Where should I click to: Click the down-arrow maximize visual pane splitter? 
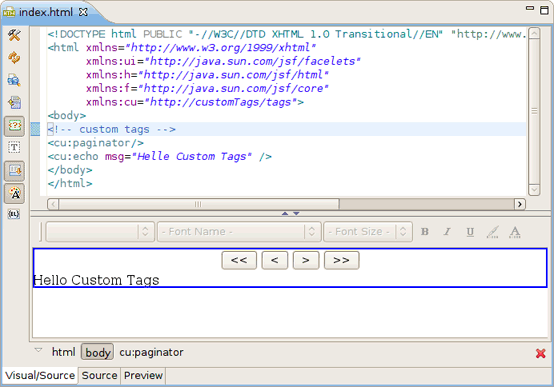pyautogui.click(x=296, y=213)
